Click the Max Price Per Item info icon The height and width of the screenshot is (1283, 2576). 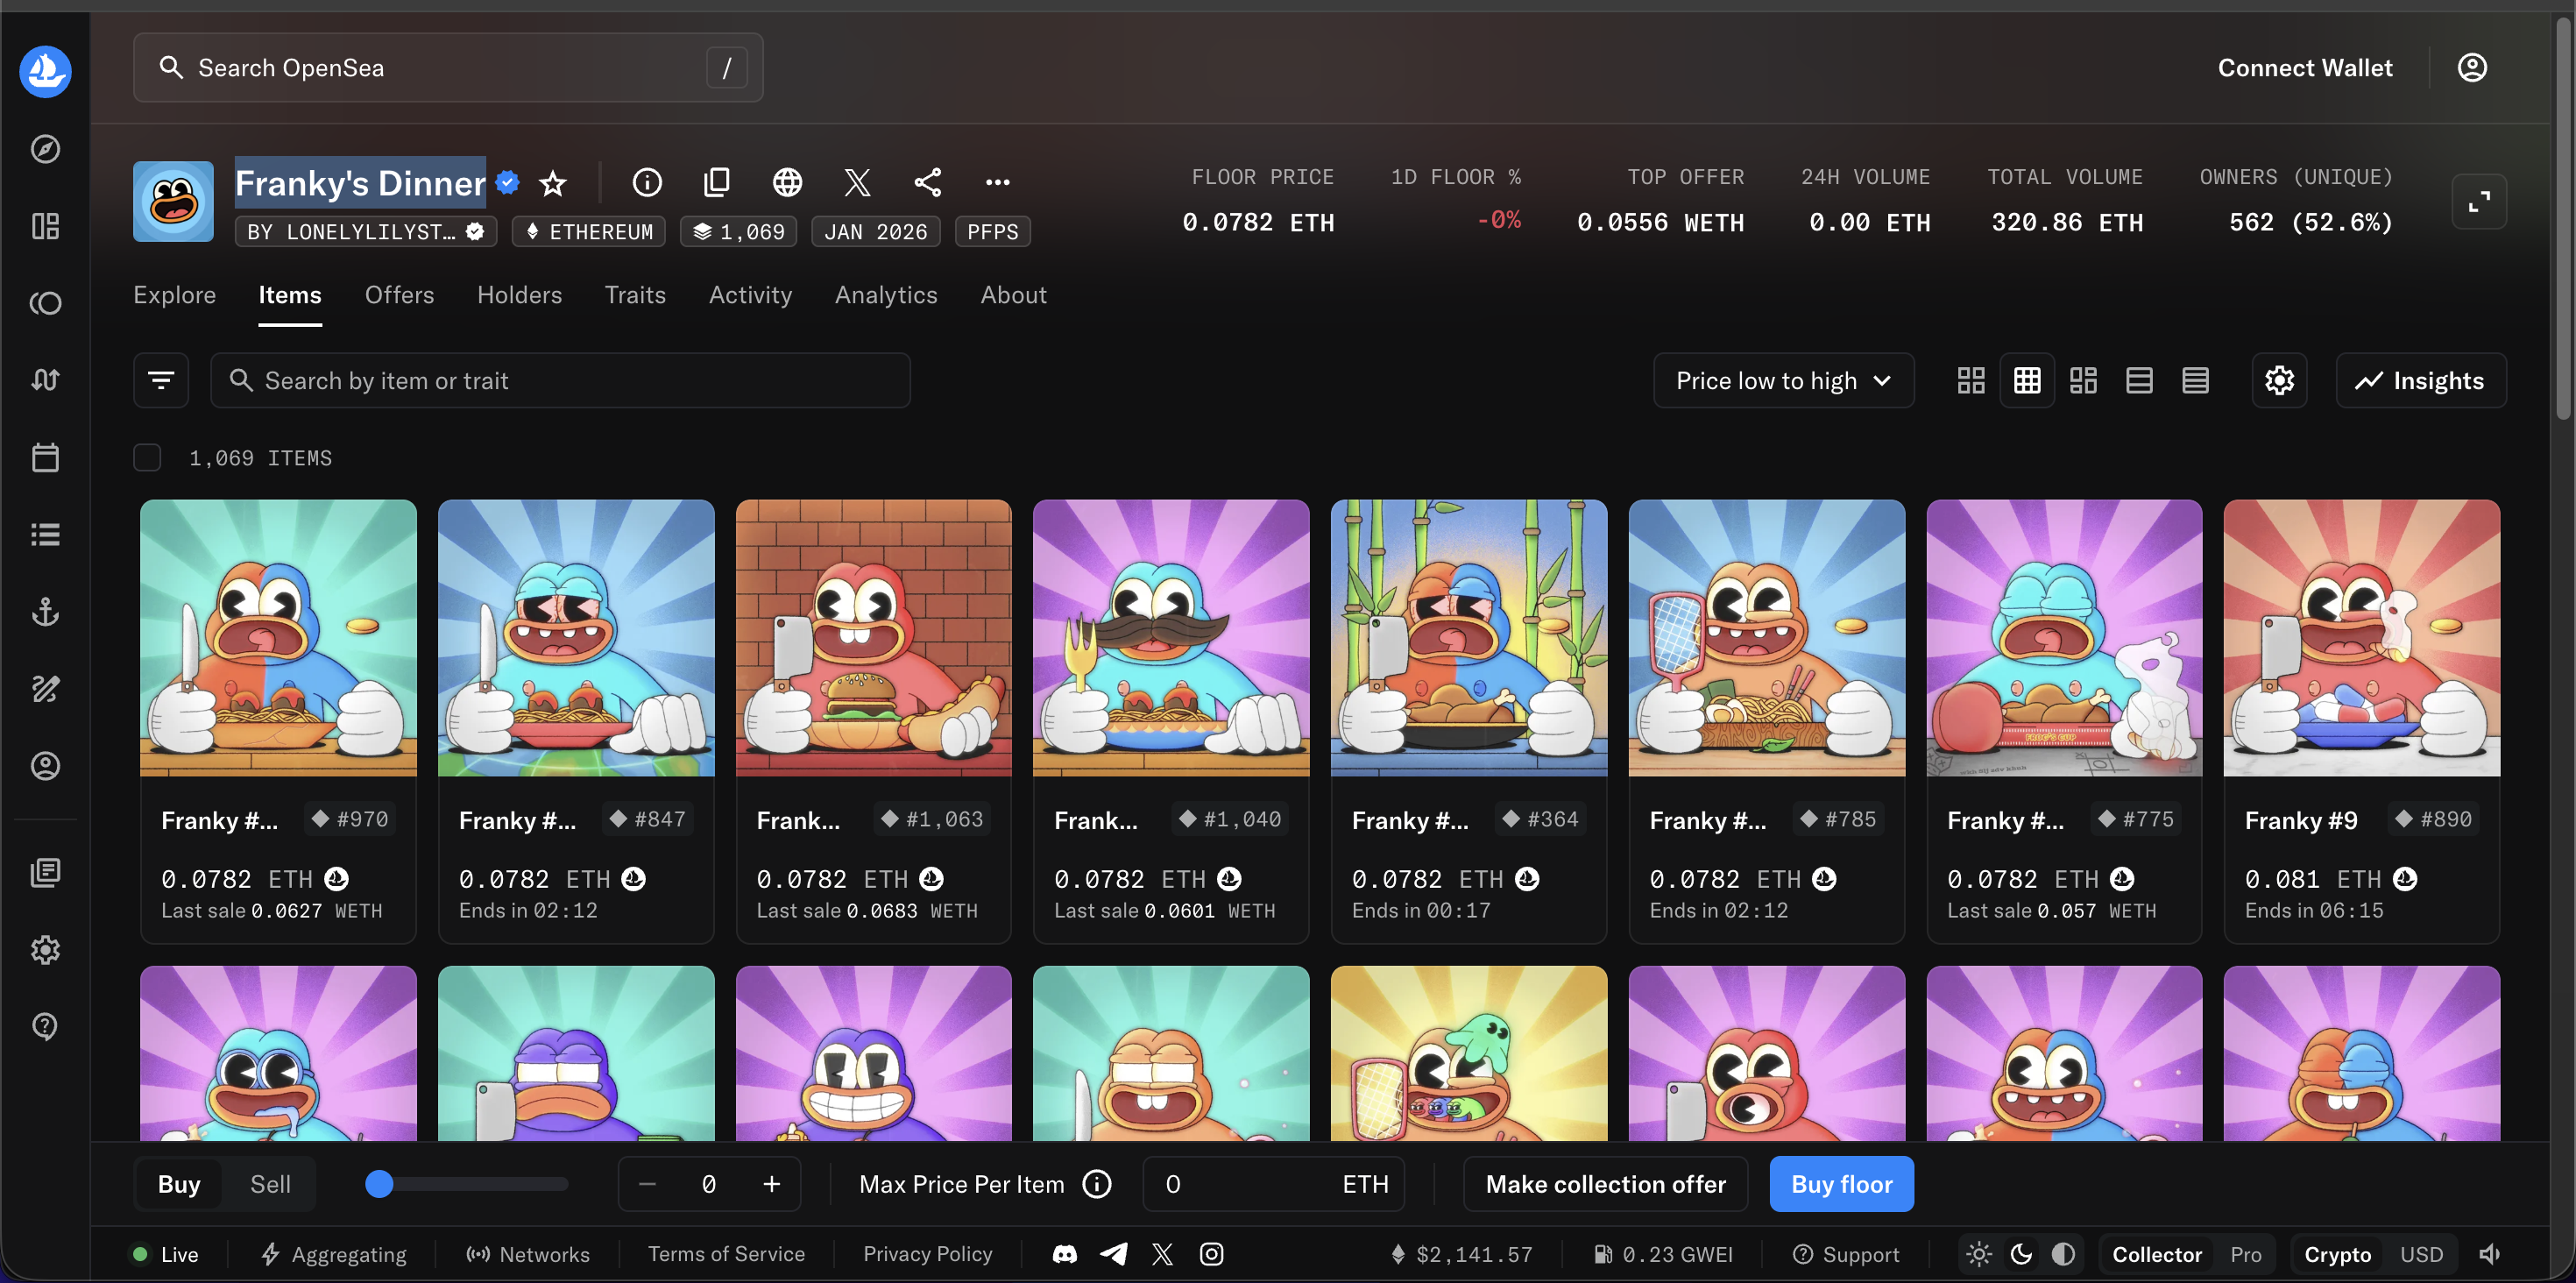(1097, 1184)
